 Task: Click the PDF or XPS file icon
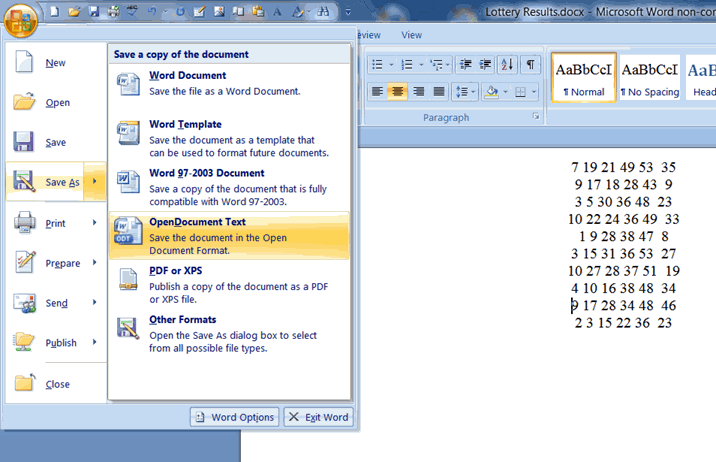128,280
